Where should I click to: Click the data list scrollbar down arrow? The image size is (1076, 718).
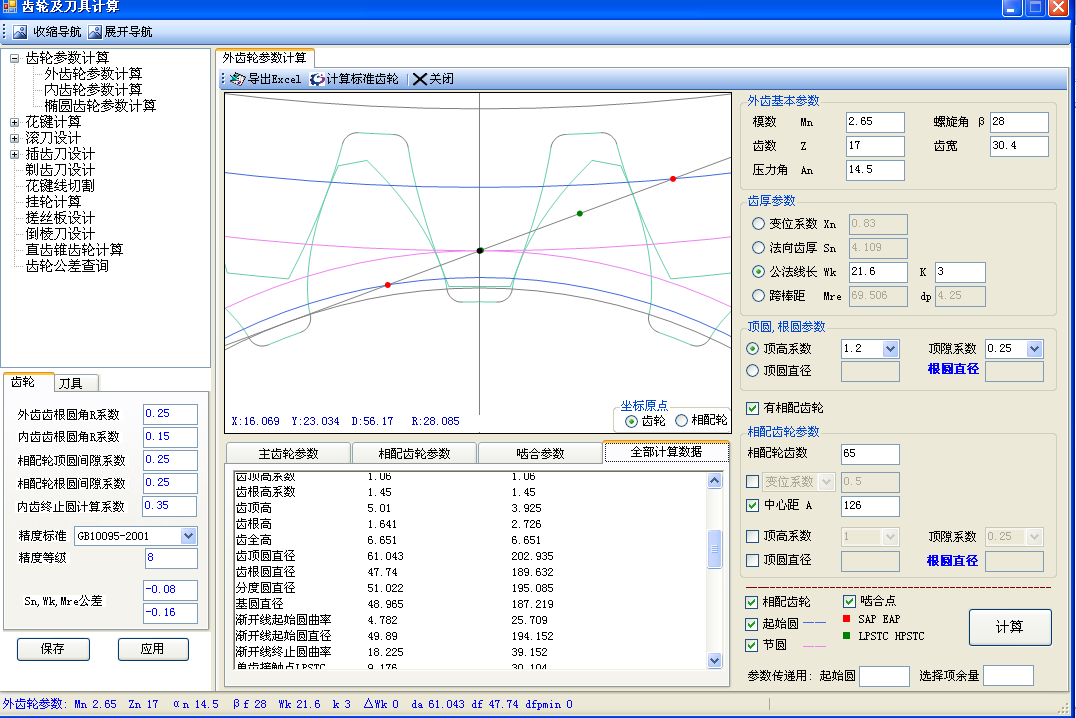[714, 660]
